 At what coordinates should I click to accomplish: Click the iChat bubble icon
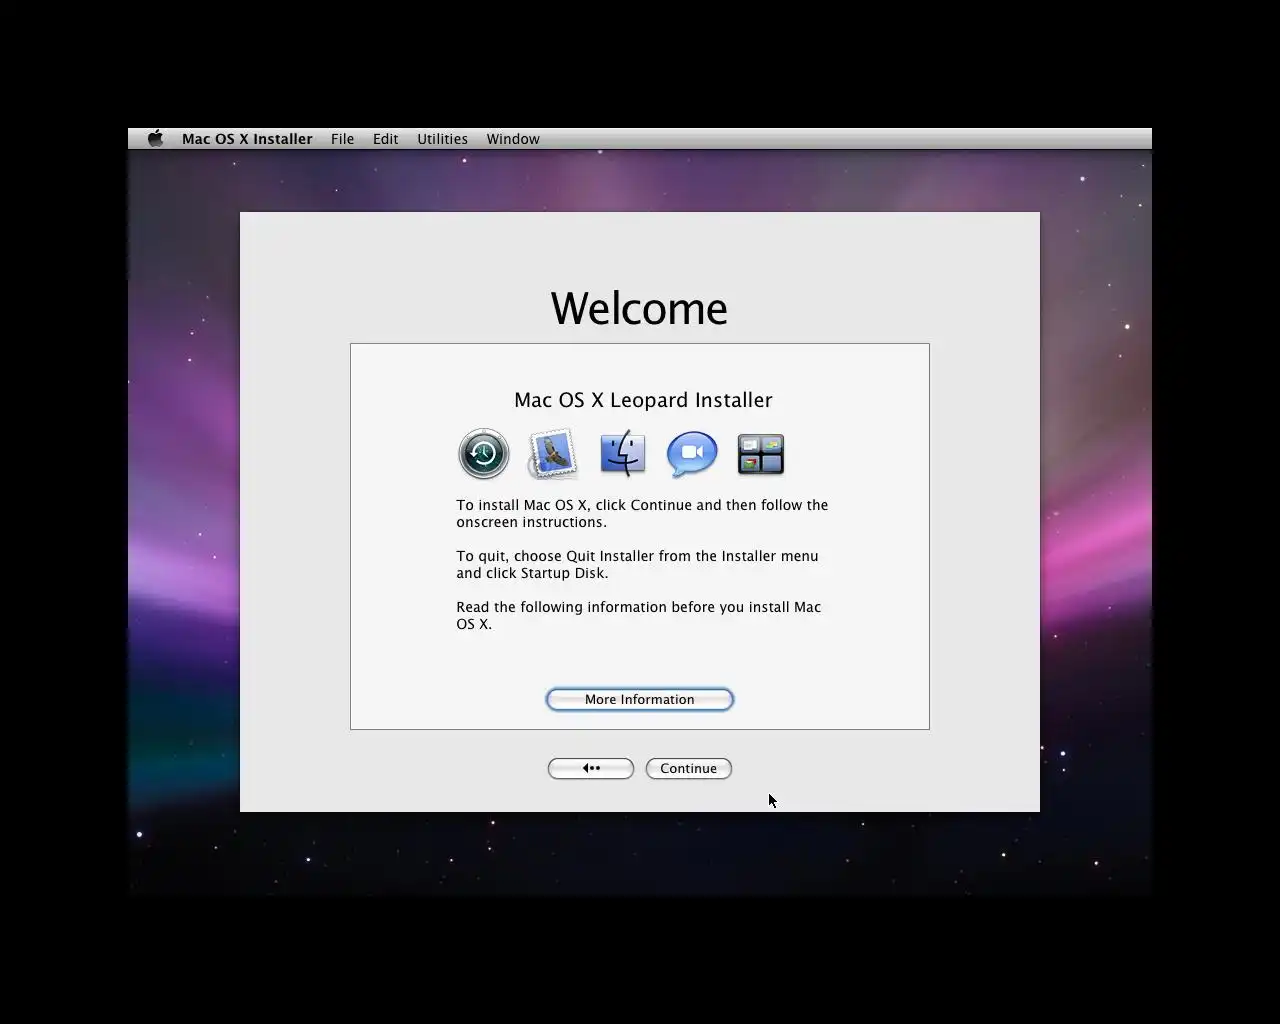point(692,454)
